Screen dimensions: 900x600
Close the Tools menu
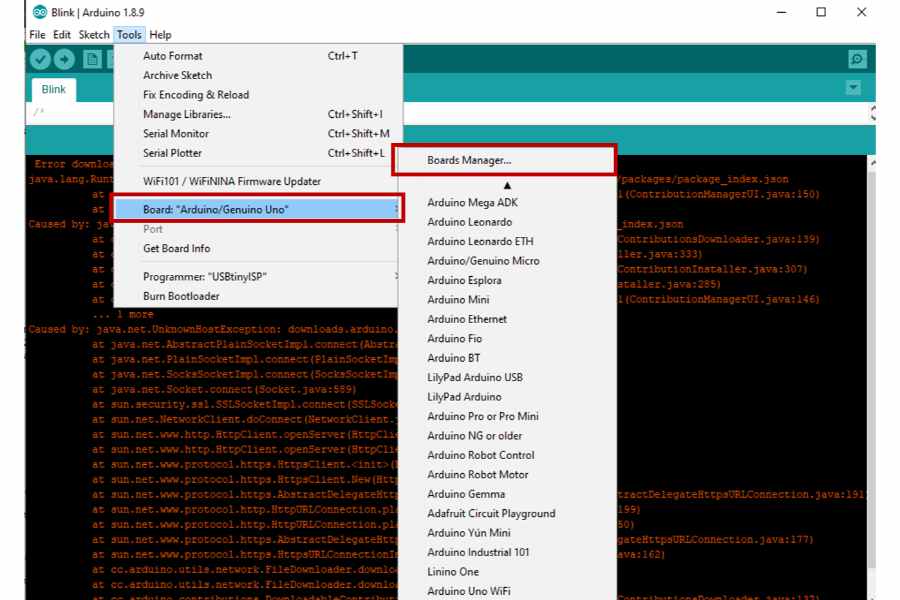[x=129, y=34]
